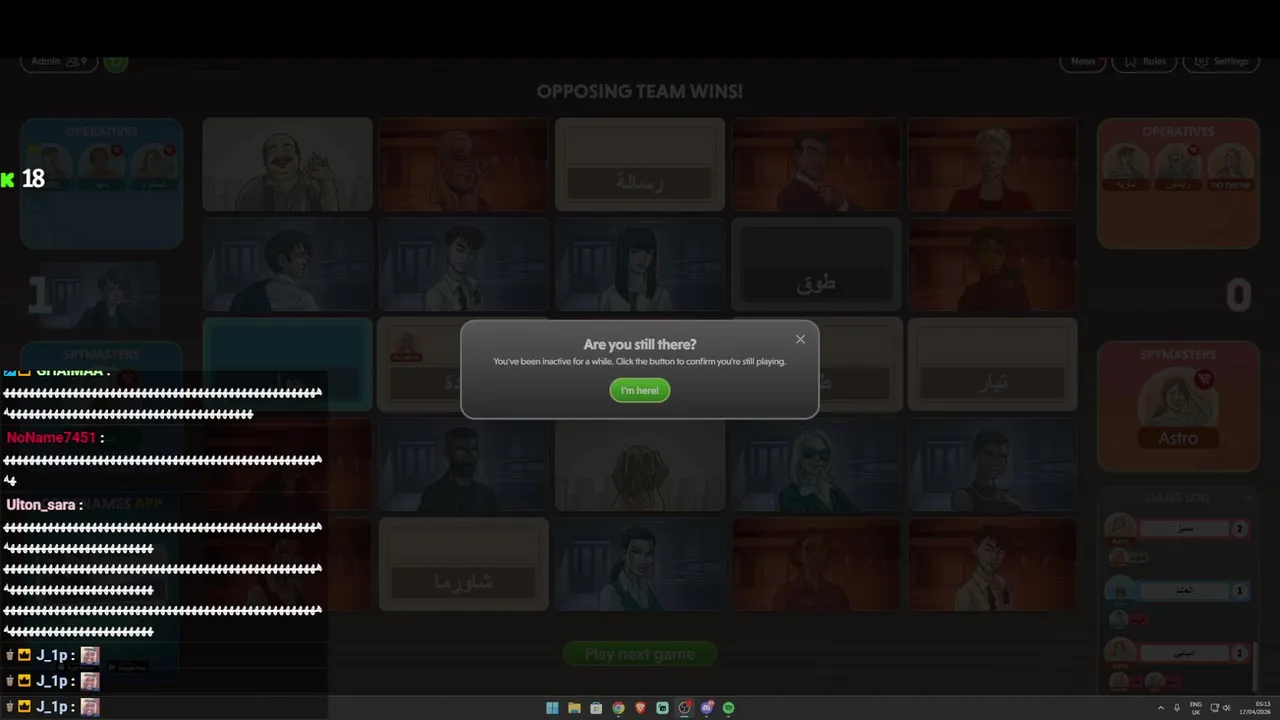This screenshot has height=720, width=1280.
Task: Open File Explorer from taskbar
Action: [x=574, y=708]
